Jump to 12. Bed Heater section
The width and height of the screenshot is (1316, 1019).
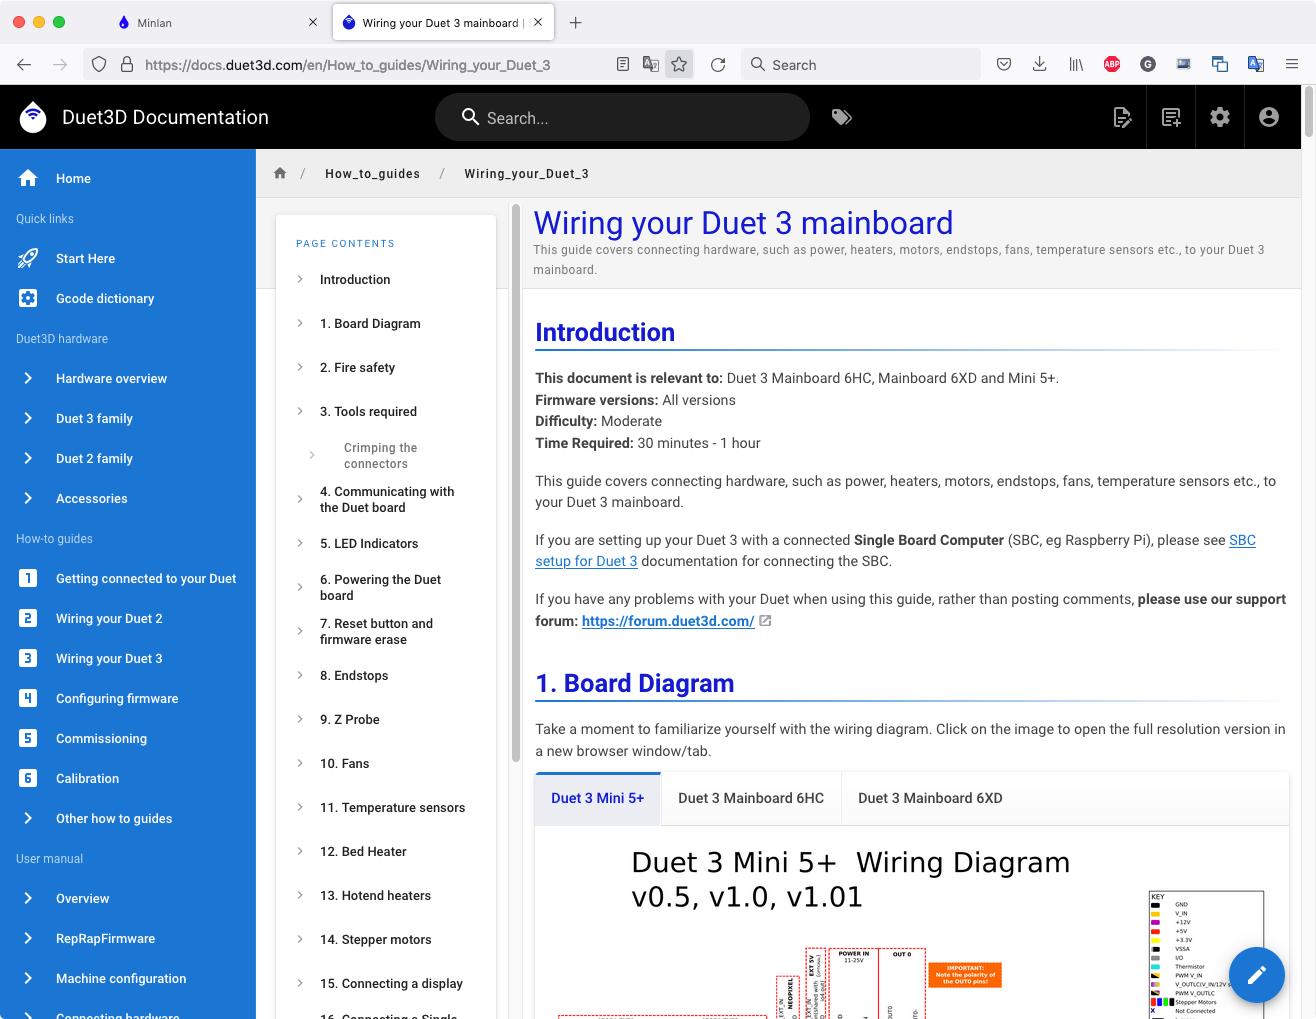363,852
